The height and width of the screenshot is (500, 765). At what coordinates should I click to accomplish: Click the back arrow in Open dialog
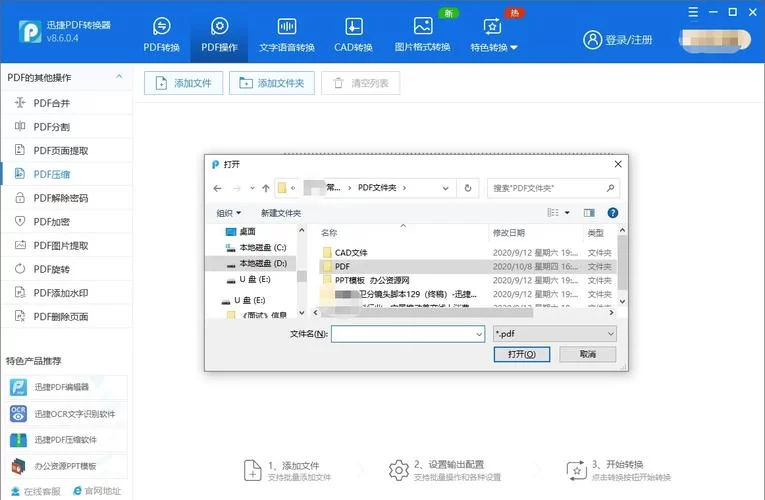click(x=218, y=188)
